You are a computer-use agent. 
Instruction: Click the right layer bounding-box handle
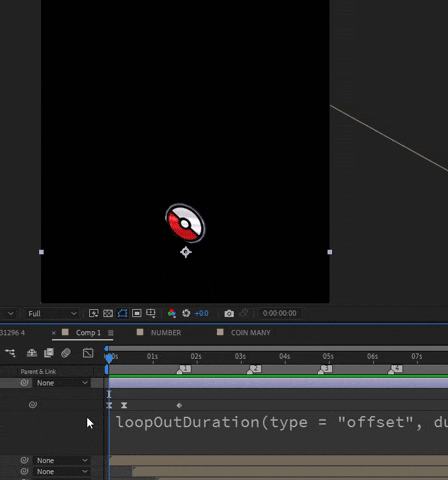click(330, 252)
